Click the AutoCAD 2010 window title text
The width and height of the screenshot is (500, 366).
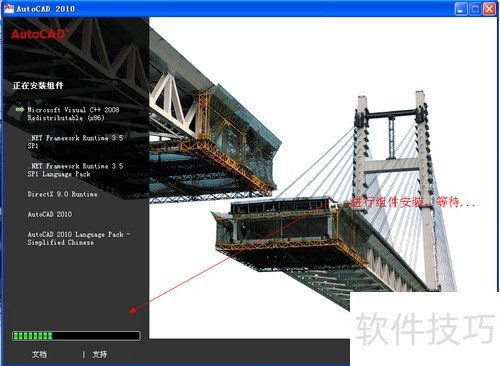(x=46, y=9)
